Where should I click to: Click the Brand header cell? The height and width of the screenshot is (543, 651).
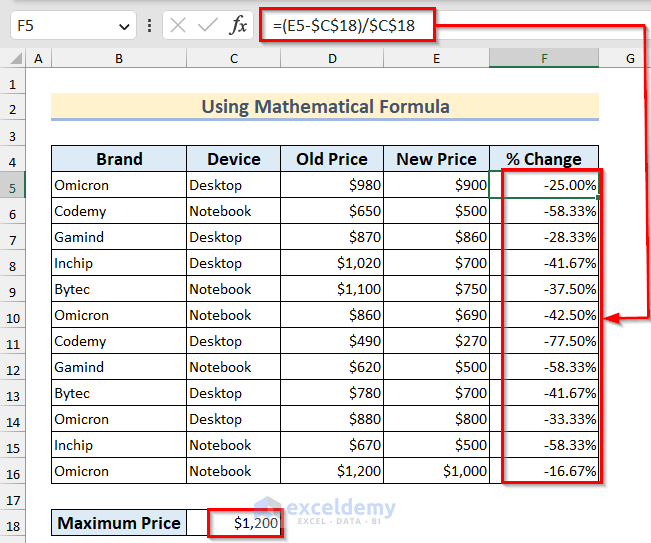click(119, 159)
